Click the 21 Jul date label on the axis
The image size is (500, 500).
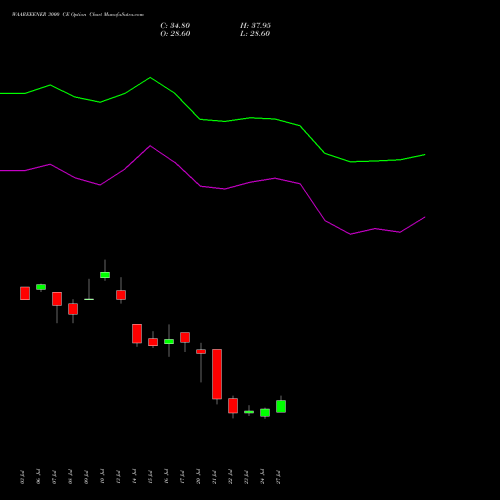(214, 477)
